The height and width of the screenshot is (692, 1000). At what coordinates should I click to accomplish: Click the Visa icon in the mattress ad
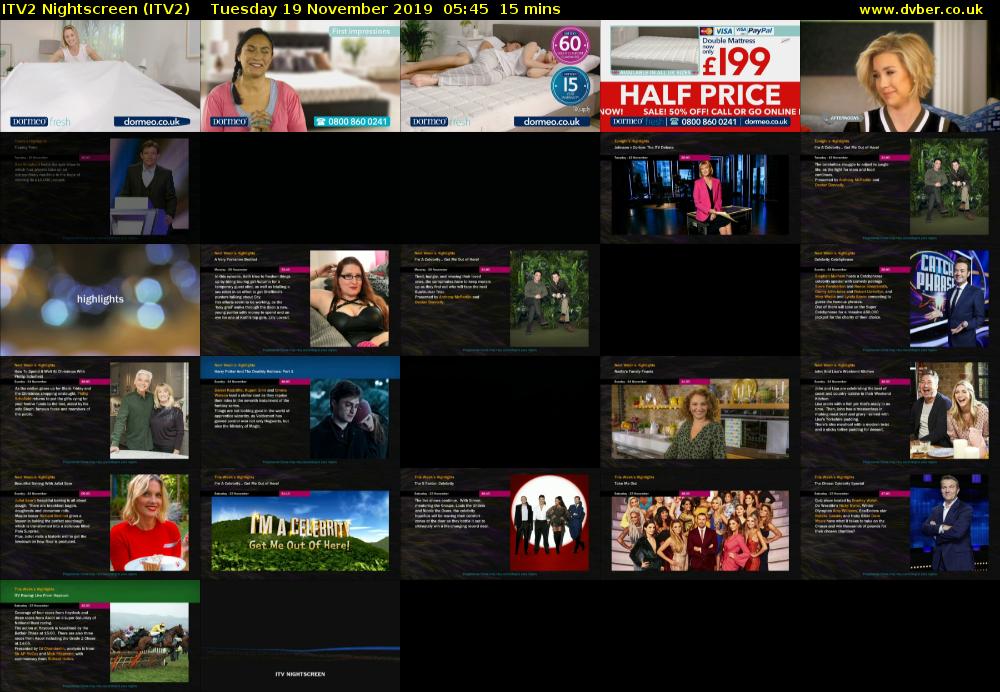tap(724, 31)
